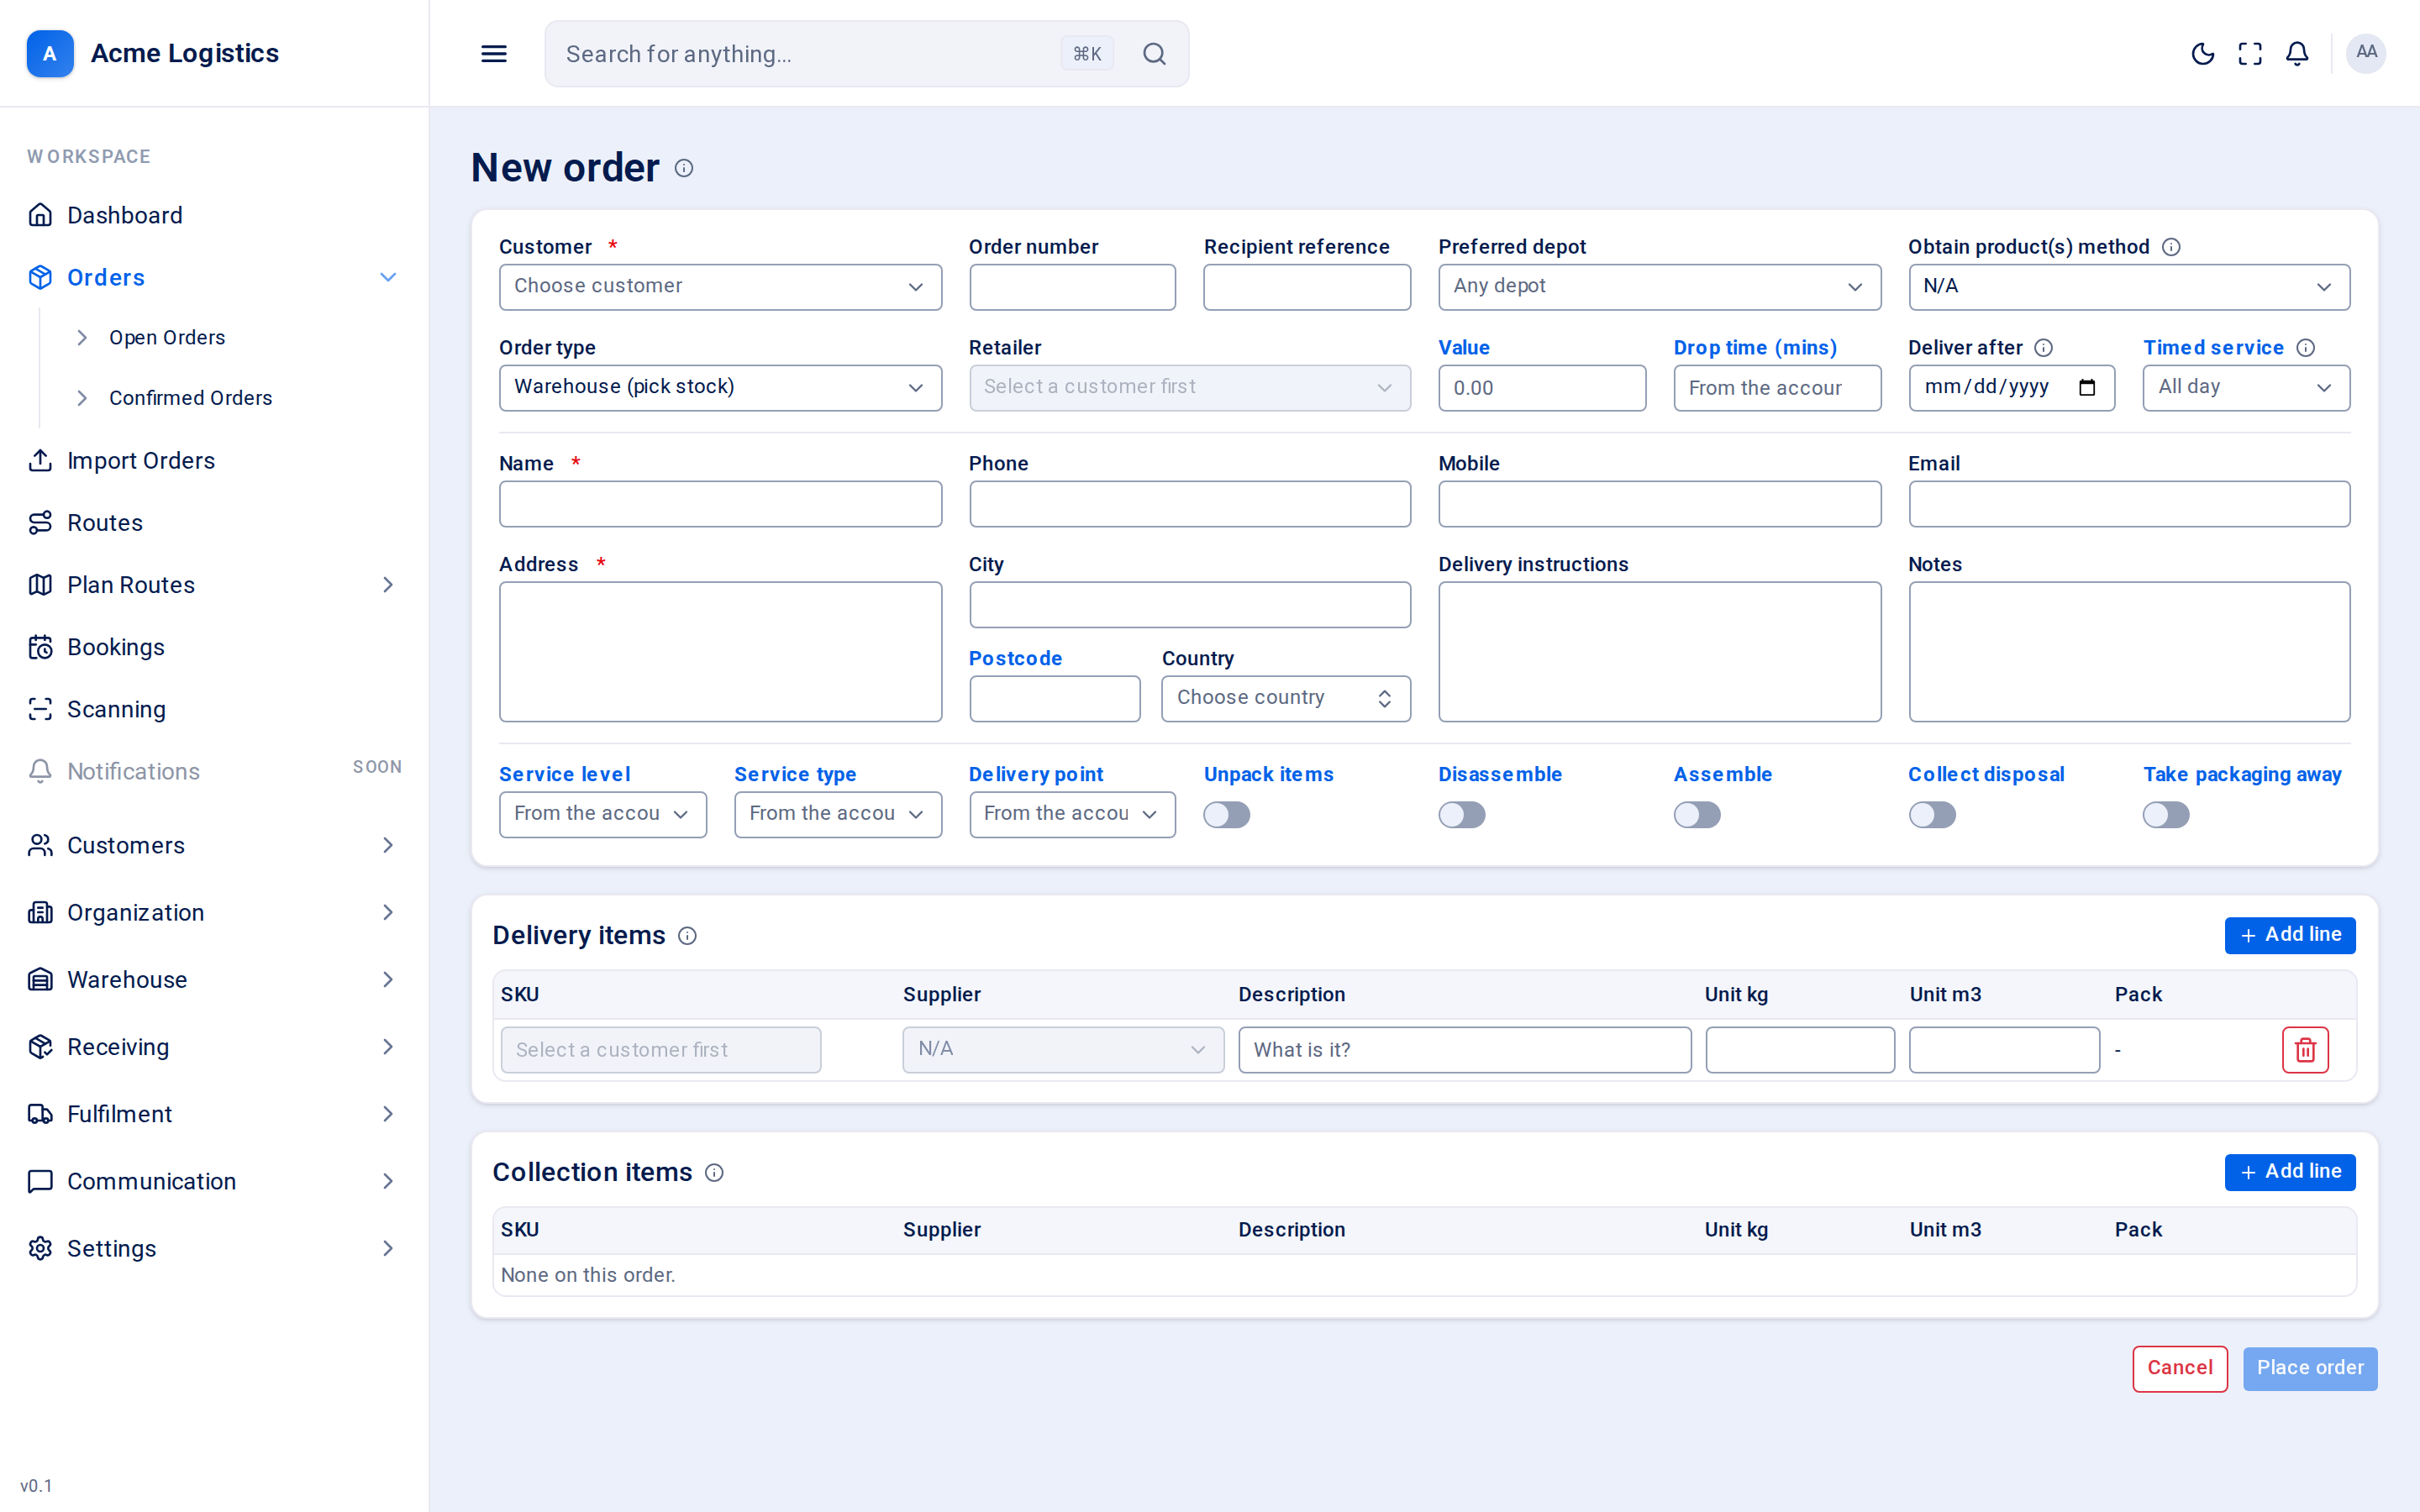Open the Choose customer dropdown
This screenshot has height=1512, width=2420.
coord(720,287)
